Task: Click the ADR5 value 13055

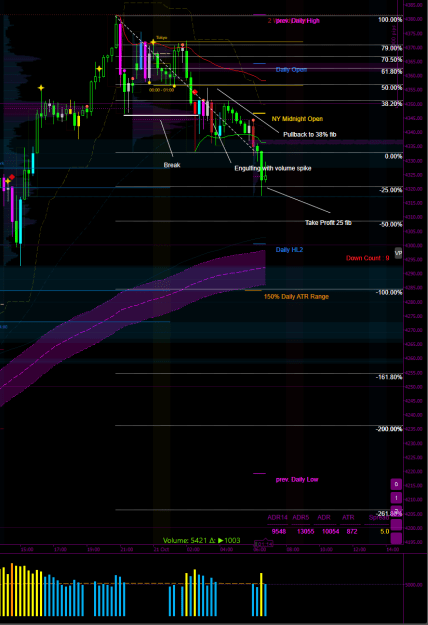Action: [306, 531]
